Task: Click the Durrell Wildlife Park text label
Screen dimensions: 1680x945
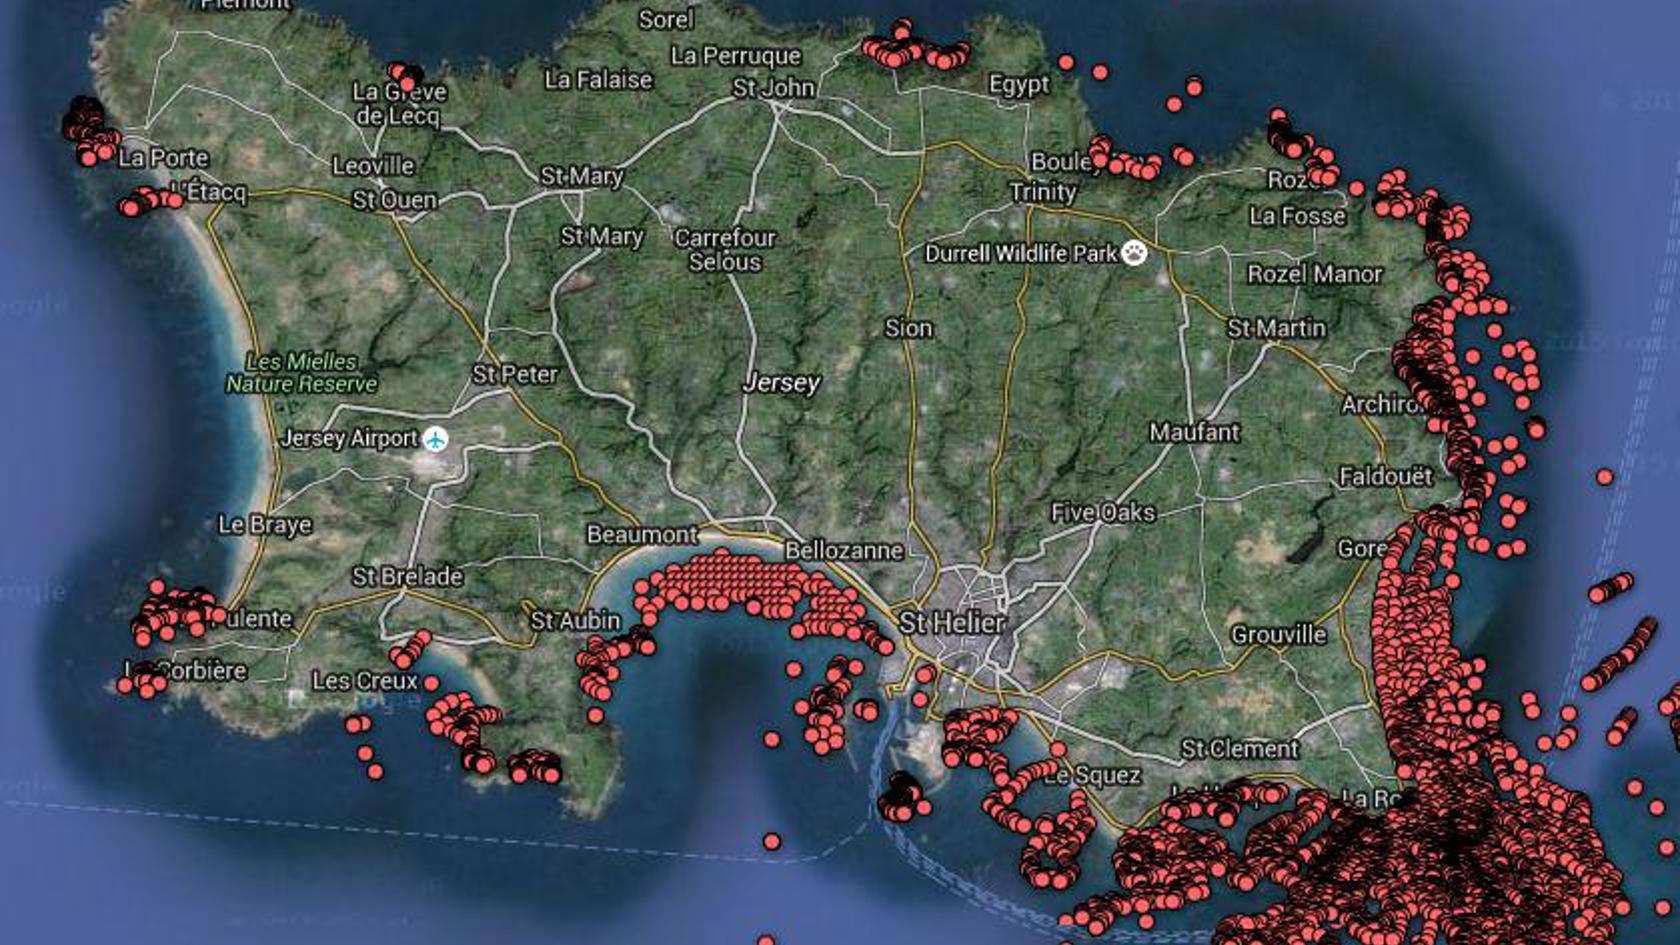Action: tap(1020, 253)
